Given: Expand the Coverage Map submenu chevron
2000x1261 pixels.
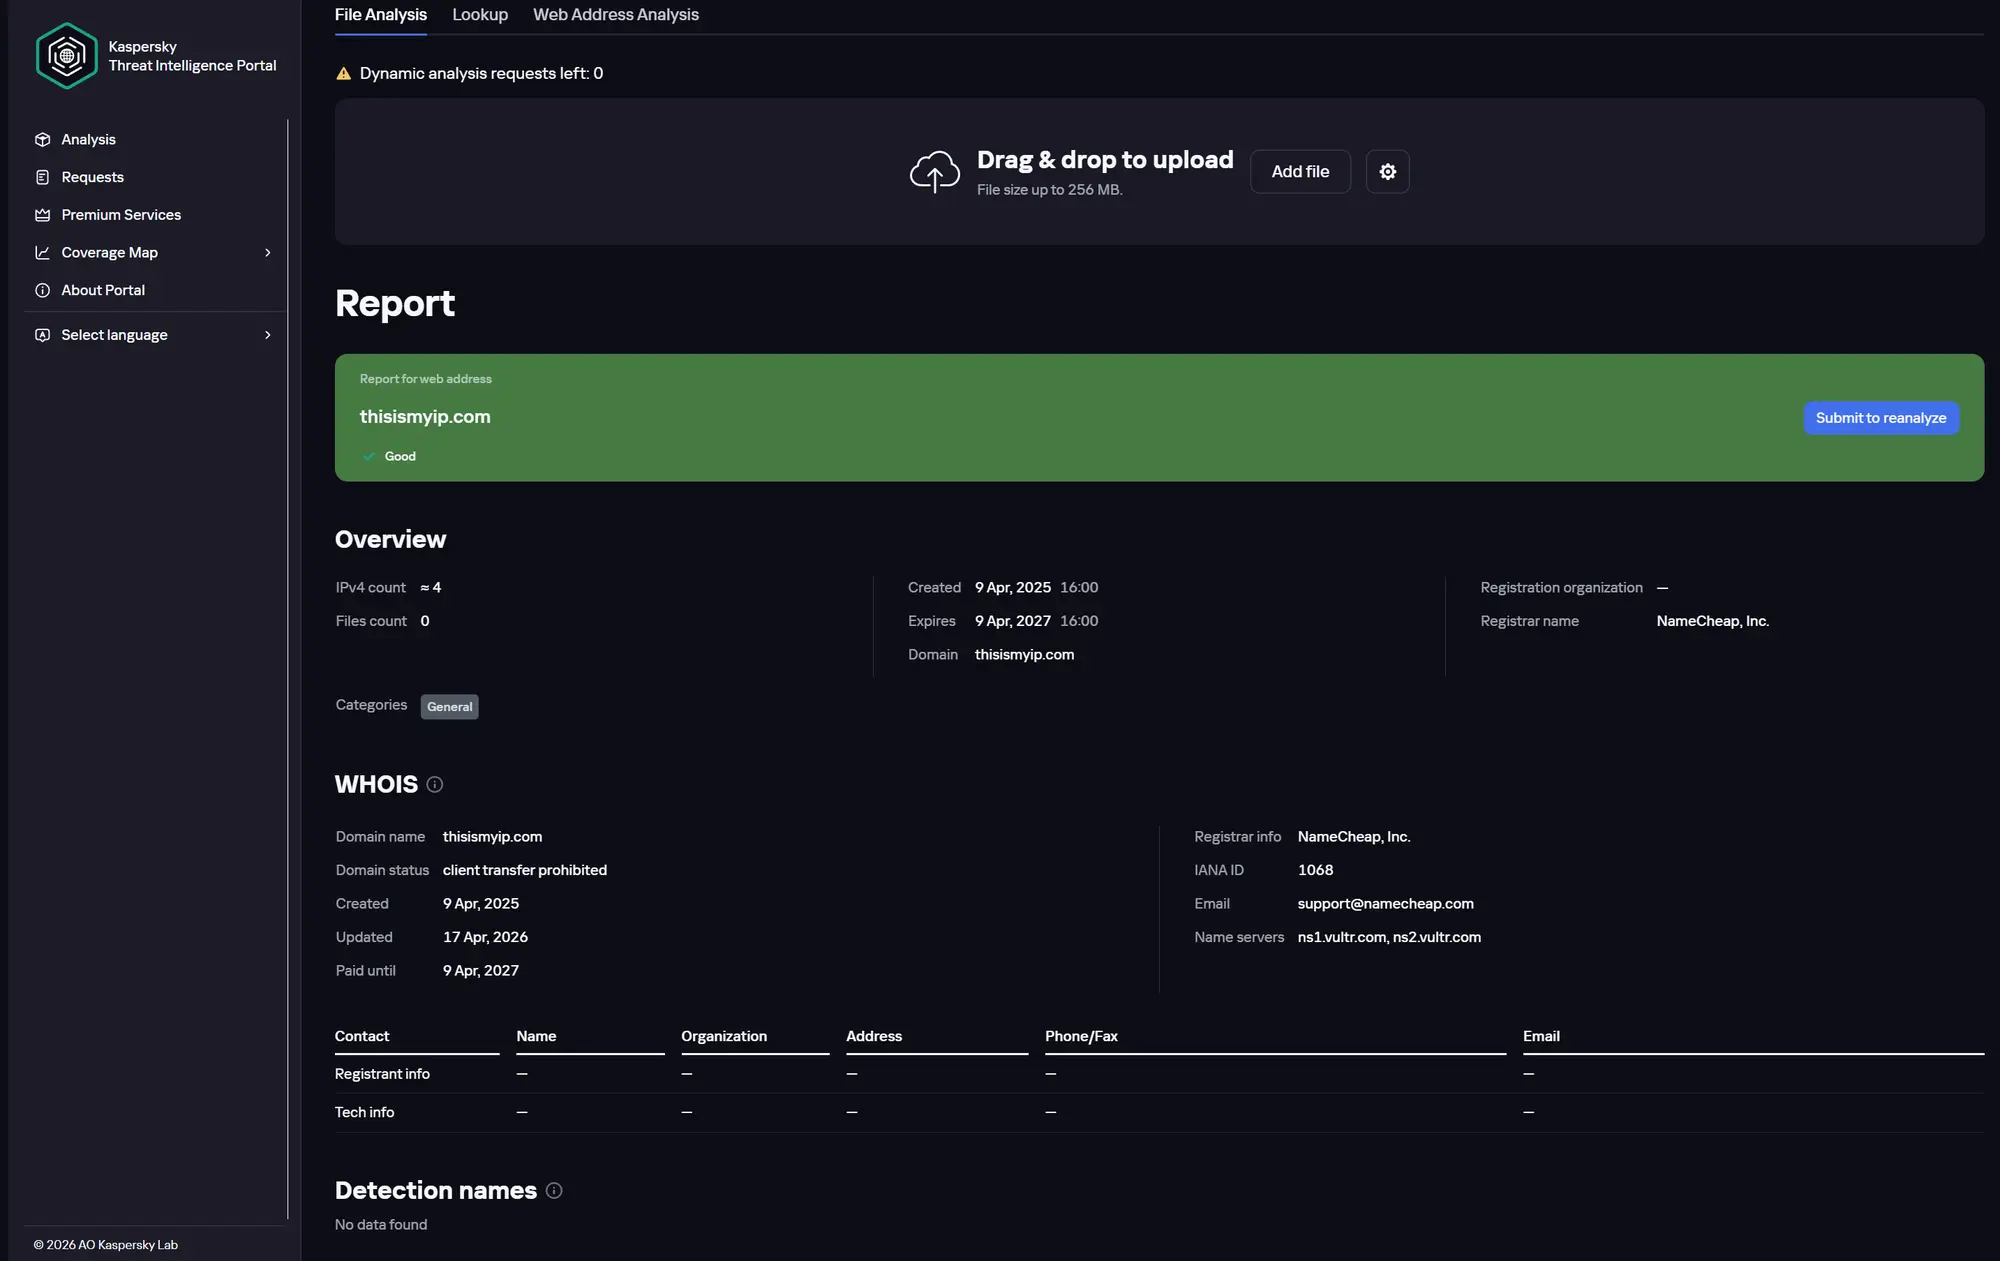Looking at the screenshot, I should [x=268, y=253].
